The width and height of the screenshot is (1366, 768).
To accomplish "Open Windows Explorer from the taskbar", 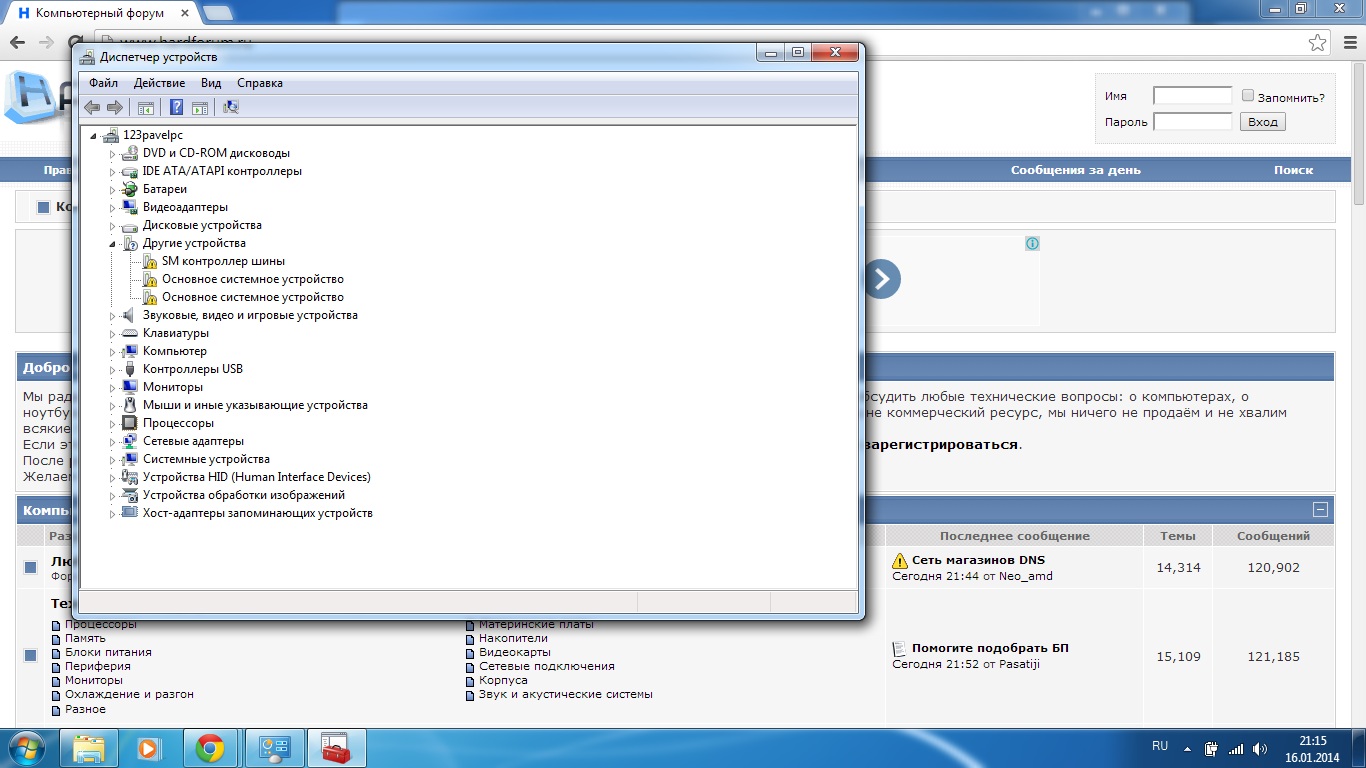I will pos(89,748).
